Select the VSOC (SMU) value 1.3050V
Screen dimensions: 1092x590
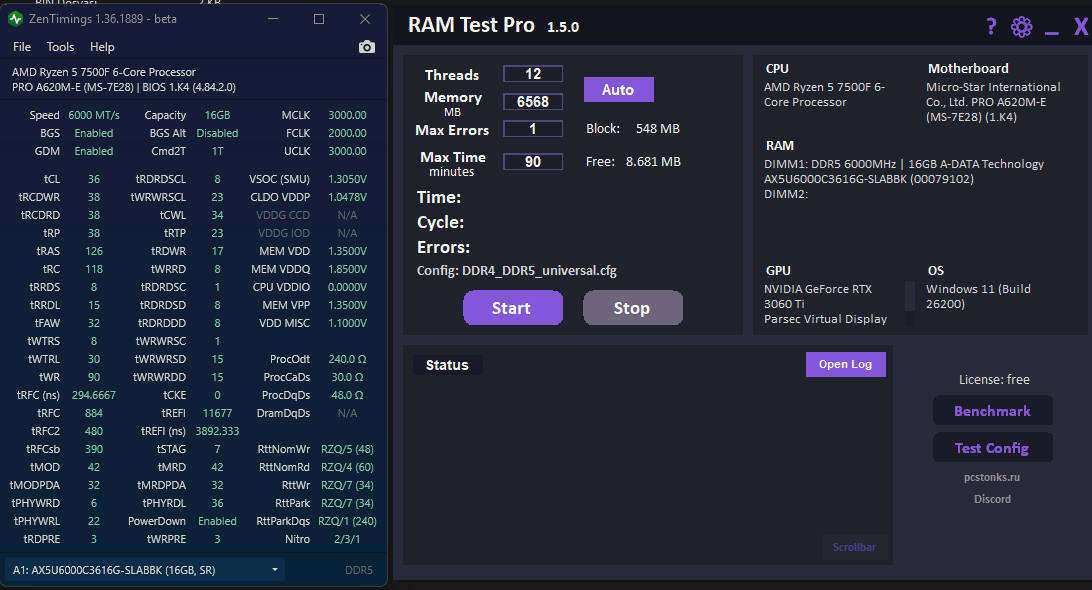[348, 179]
